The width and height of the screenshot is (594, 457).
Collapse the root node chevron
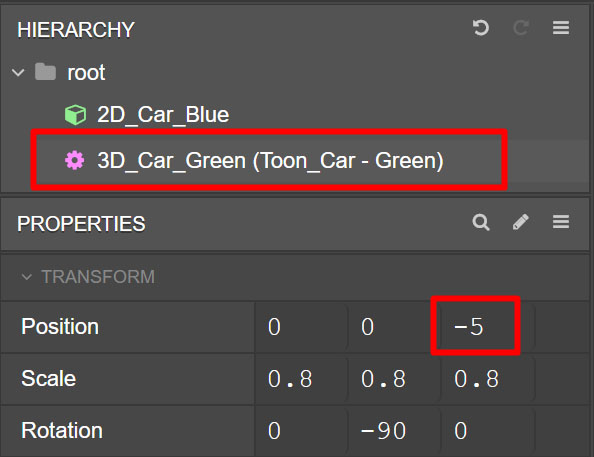coord(18,72)
